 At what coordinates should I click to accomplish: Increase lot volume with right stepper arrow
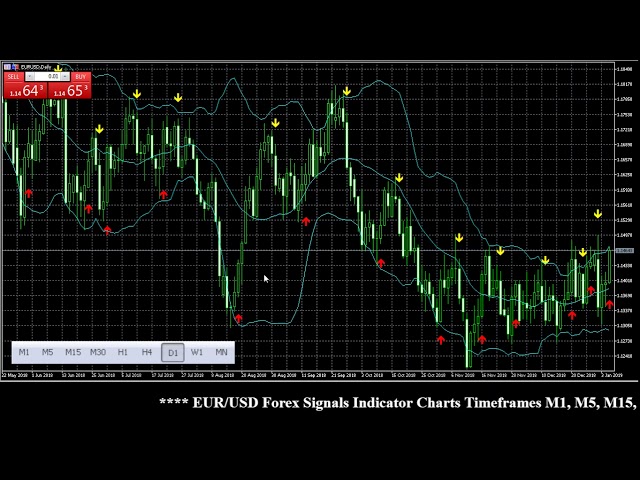pos(65,76)
